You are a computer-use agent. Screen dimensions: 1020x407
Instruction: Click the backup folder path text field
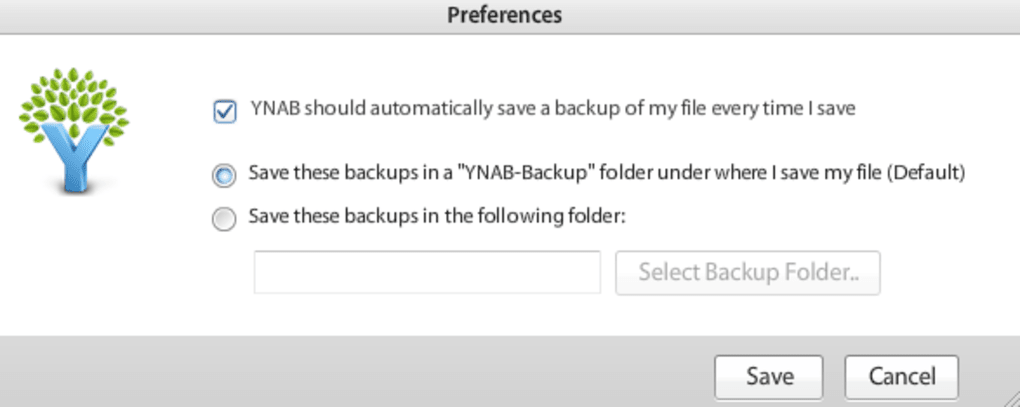coord(427,272)
